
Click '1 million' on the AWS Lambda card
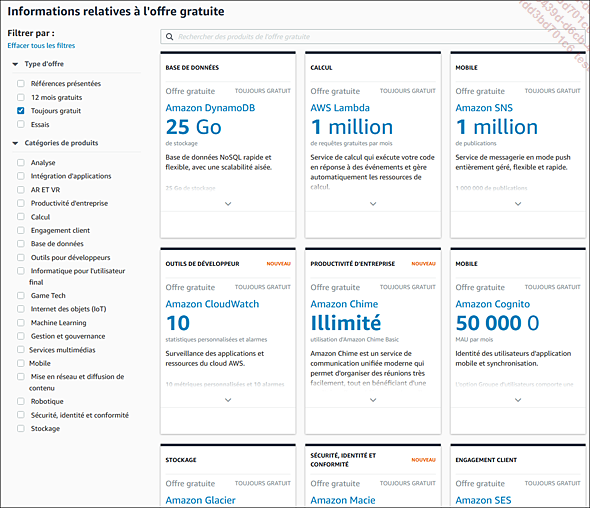point(352,127)
